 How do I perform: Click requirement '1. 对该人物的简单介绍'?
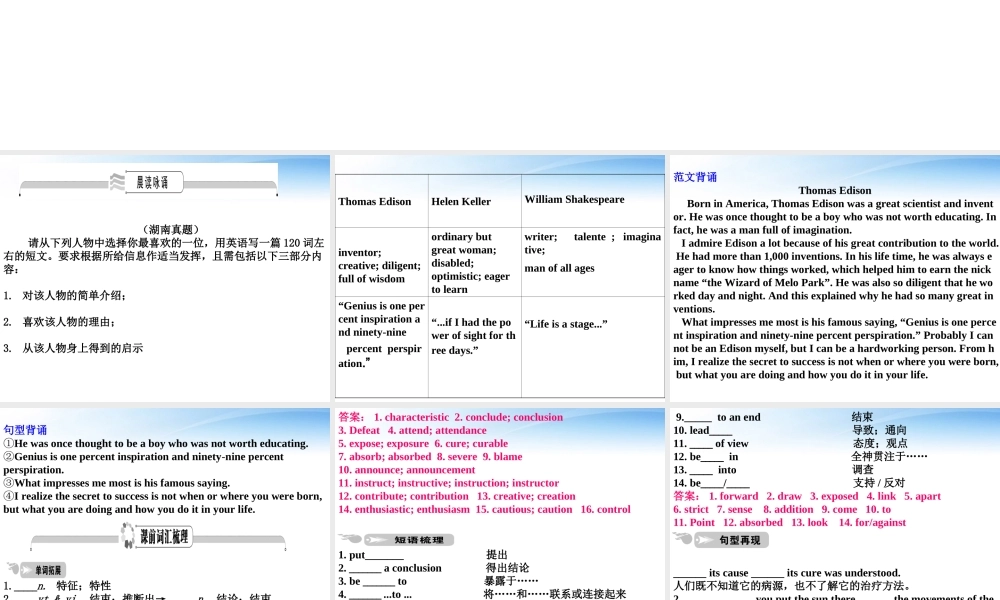point(65,295)
